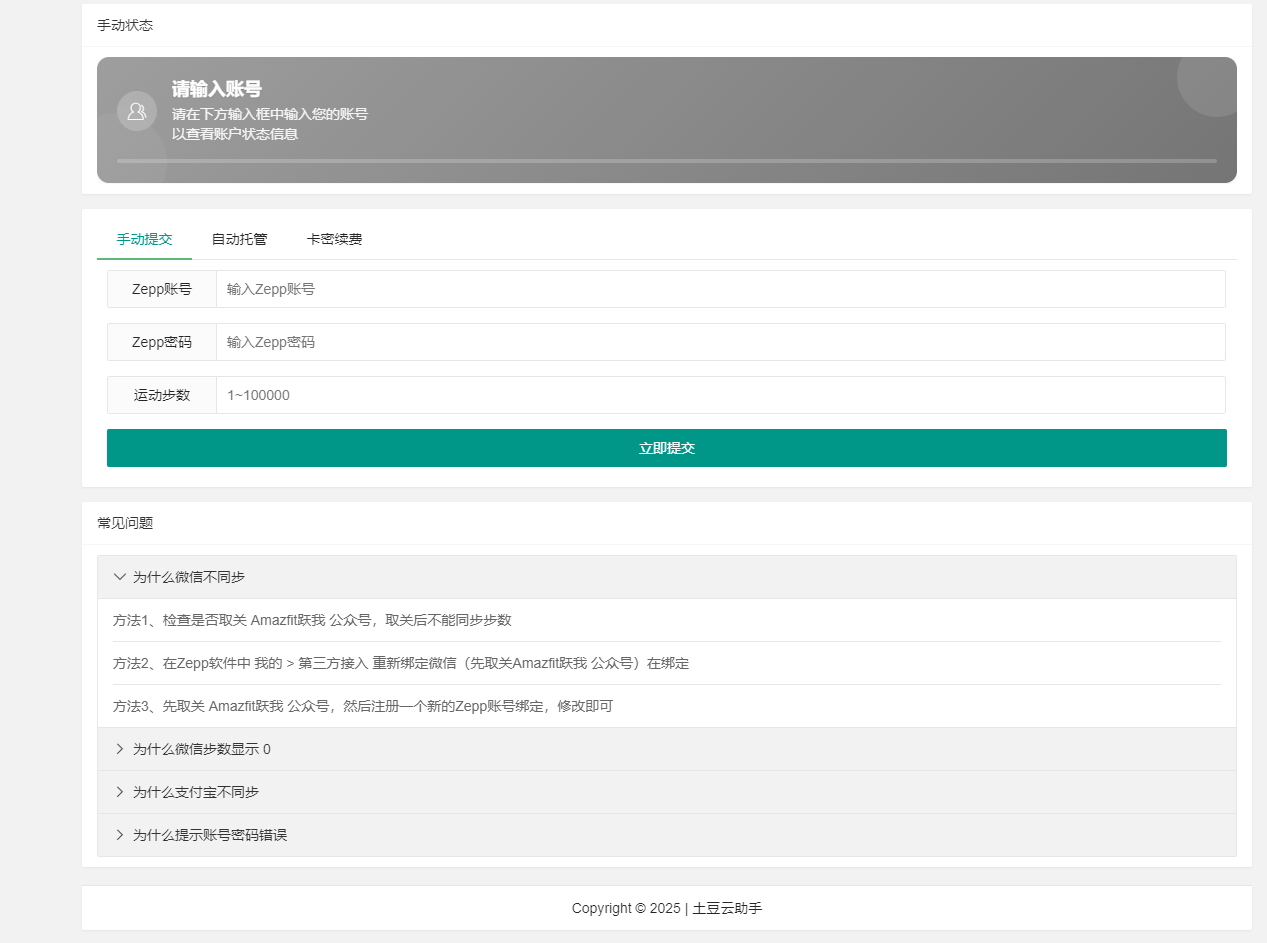The image size is (1267, 943).
Task: Switch to the 手动提交 tab
Action: 144,239
